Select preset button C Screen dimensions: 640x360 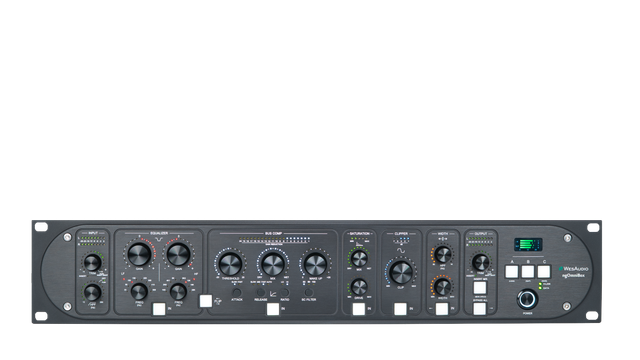pos(544,271)
